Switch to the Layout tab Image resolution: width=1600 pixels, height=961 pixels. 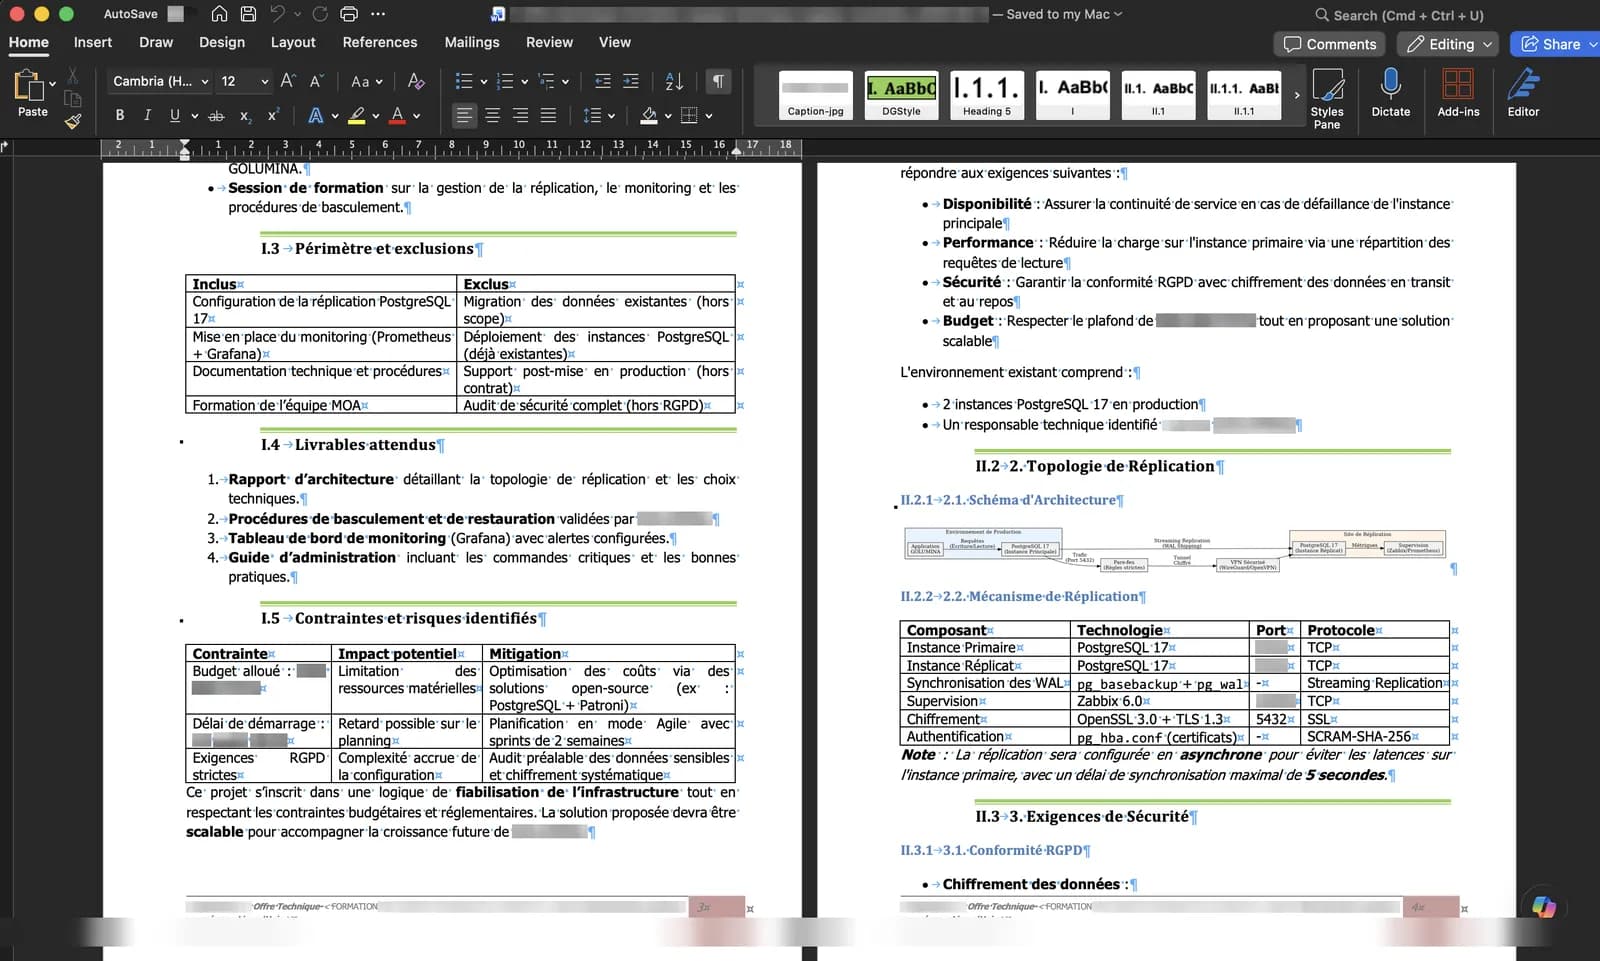[x=293, y=42]
